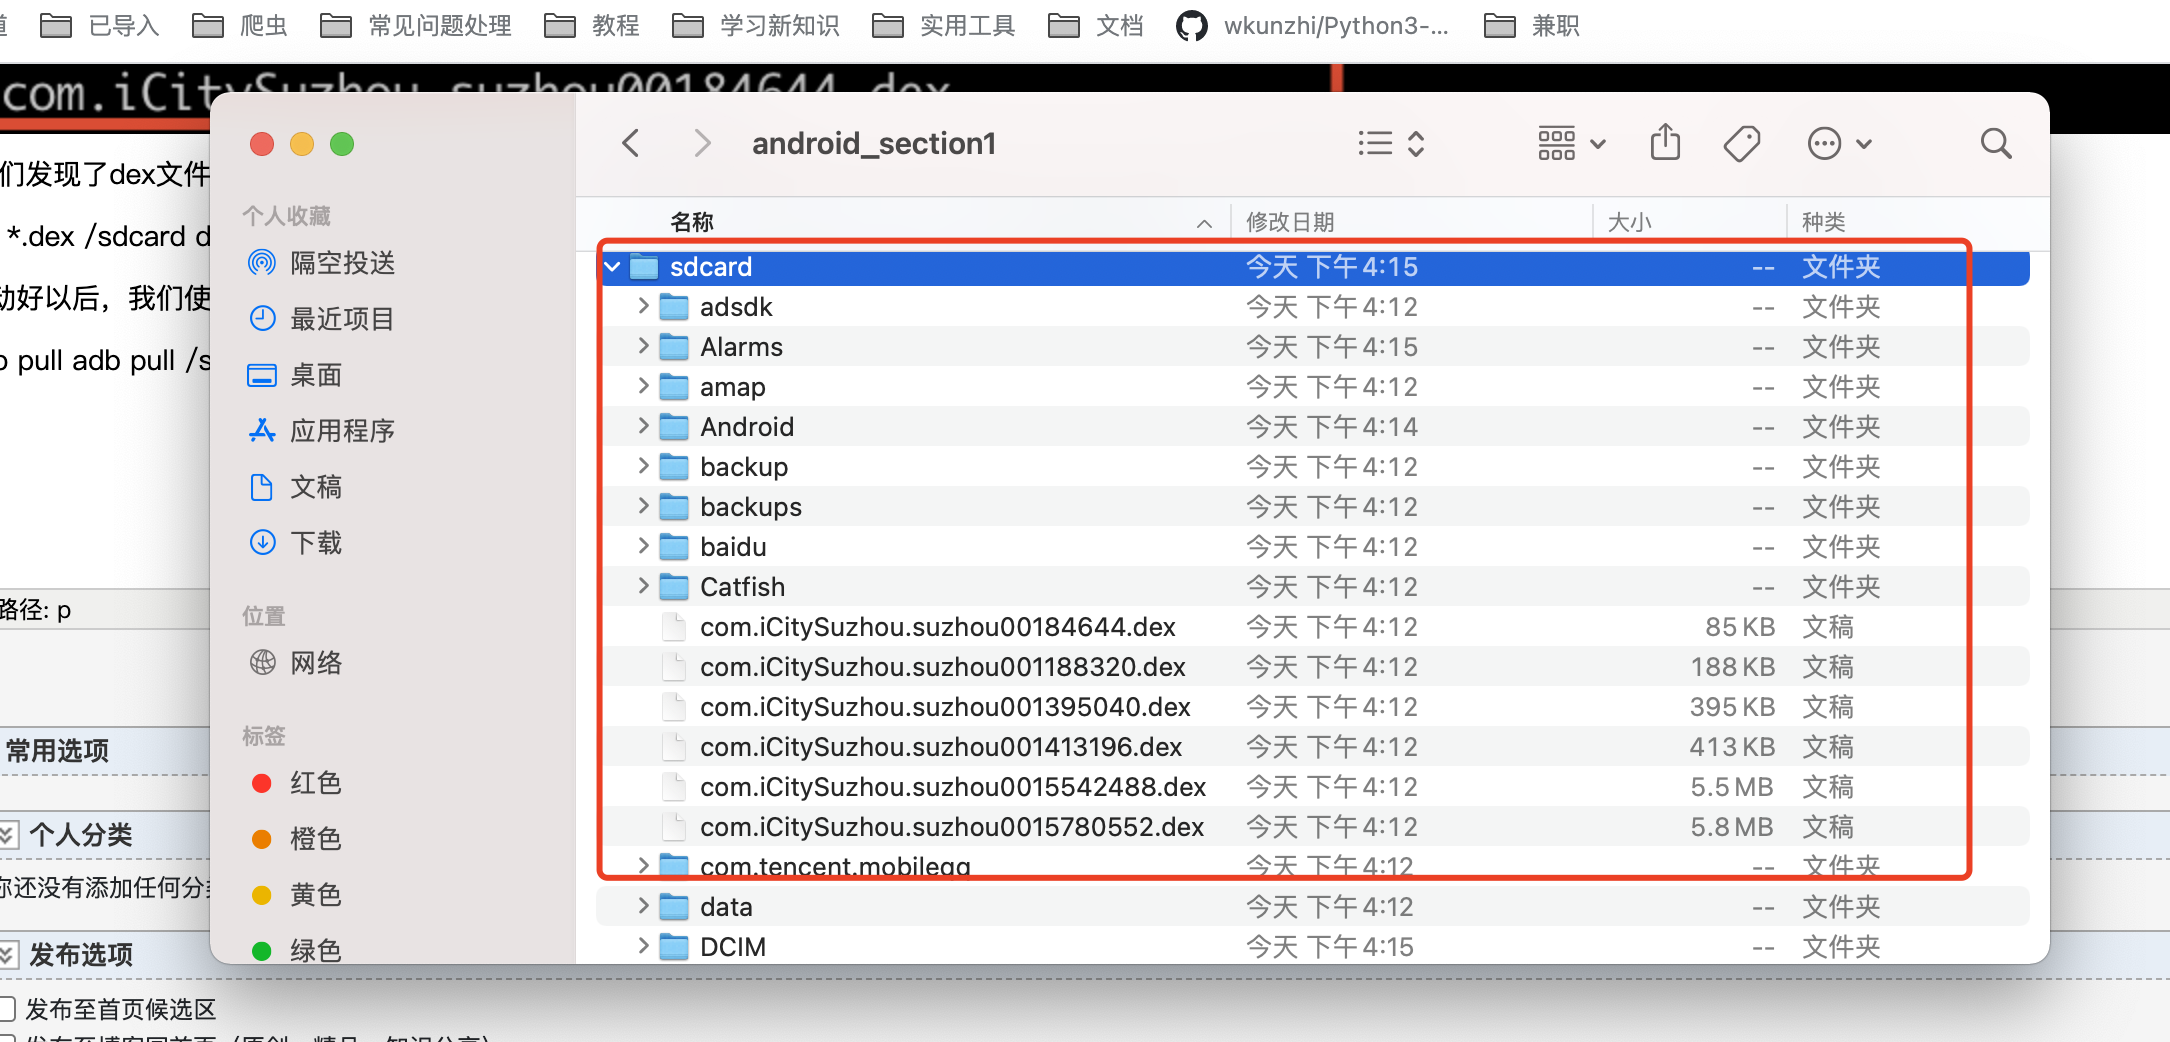Expand the Alarms folder
The width and height of the screenshot is (2170, 1042).
point(643,346)
